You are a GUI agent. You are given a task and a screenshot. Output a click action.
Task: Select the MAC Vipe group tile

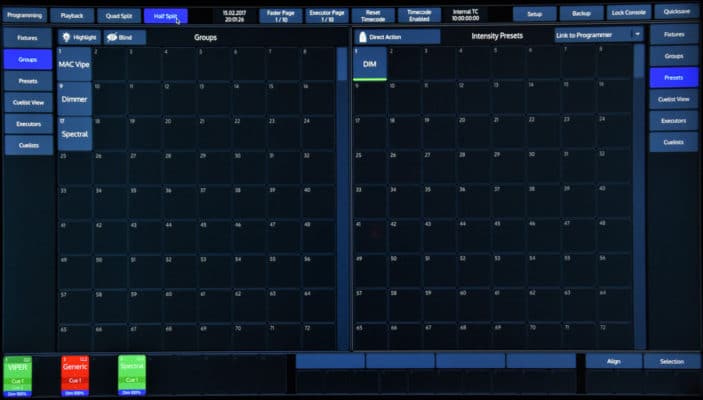click(74, 64)
